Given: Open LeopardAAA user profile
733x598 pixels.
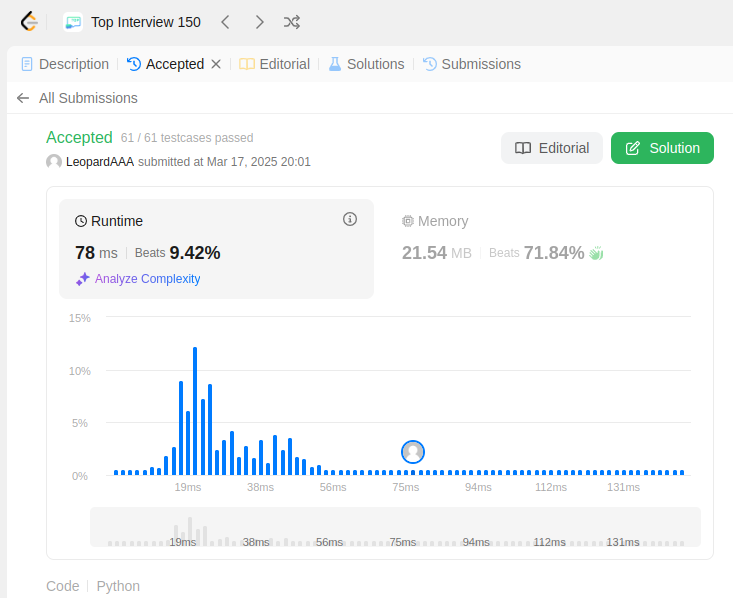Looking at the screenshot, I should tap(100, 162).
